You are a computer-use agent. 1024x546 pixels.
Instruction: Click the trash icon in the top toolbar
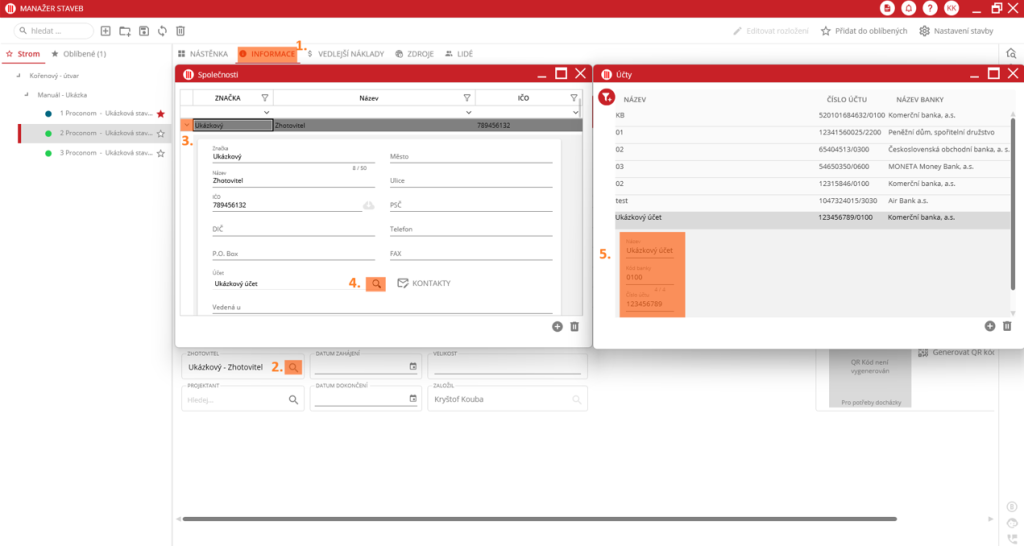[180, 32]
